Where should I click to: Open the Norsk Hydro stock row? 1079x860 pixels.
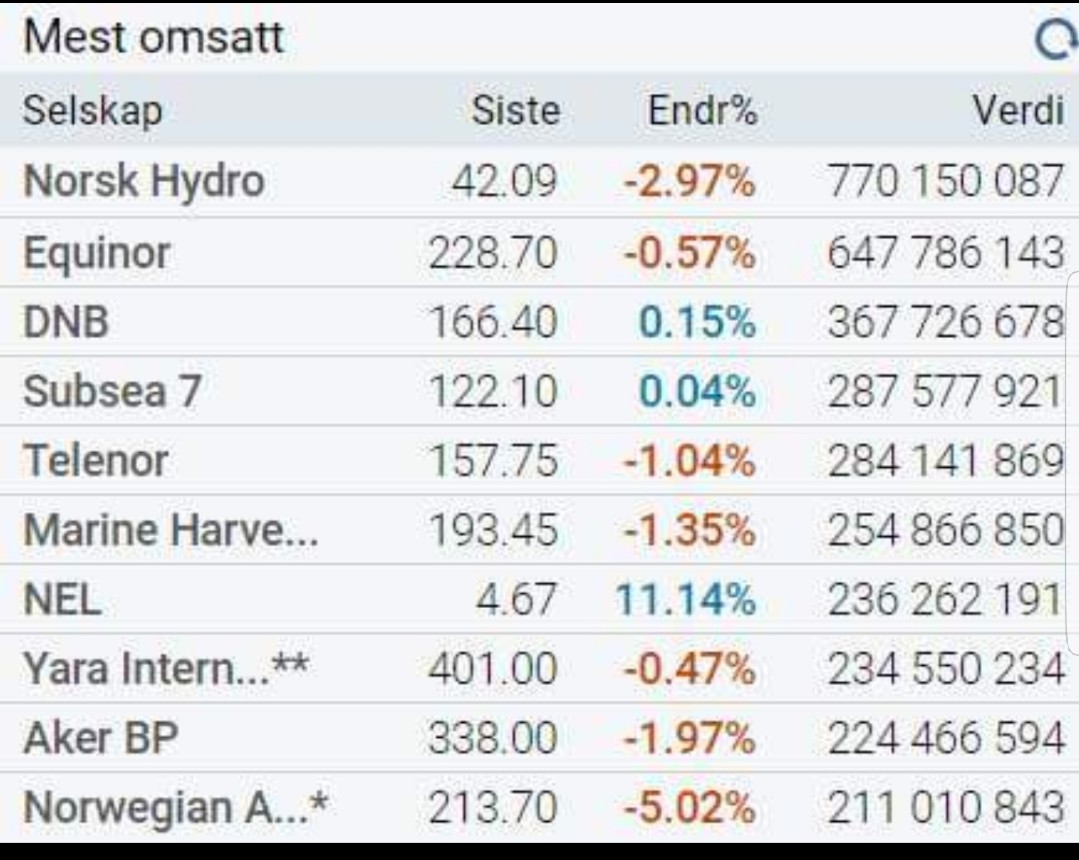tap(144, 182)
